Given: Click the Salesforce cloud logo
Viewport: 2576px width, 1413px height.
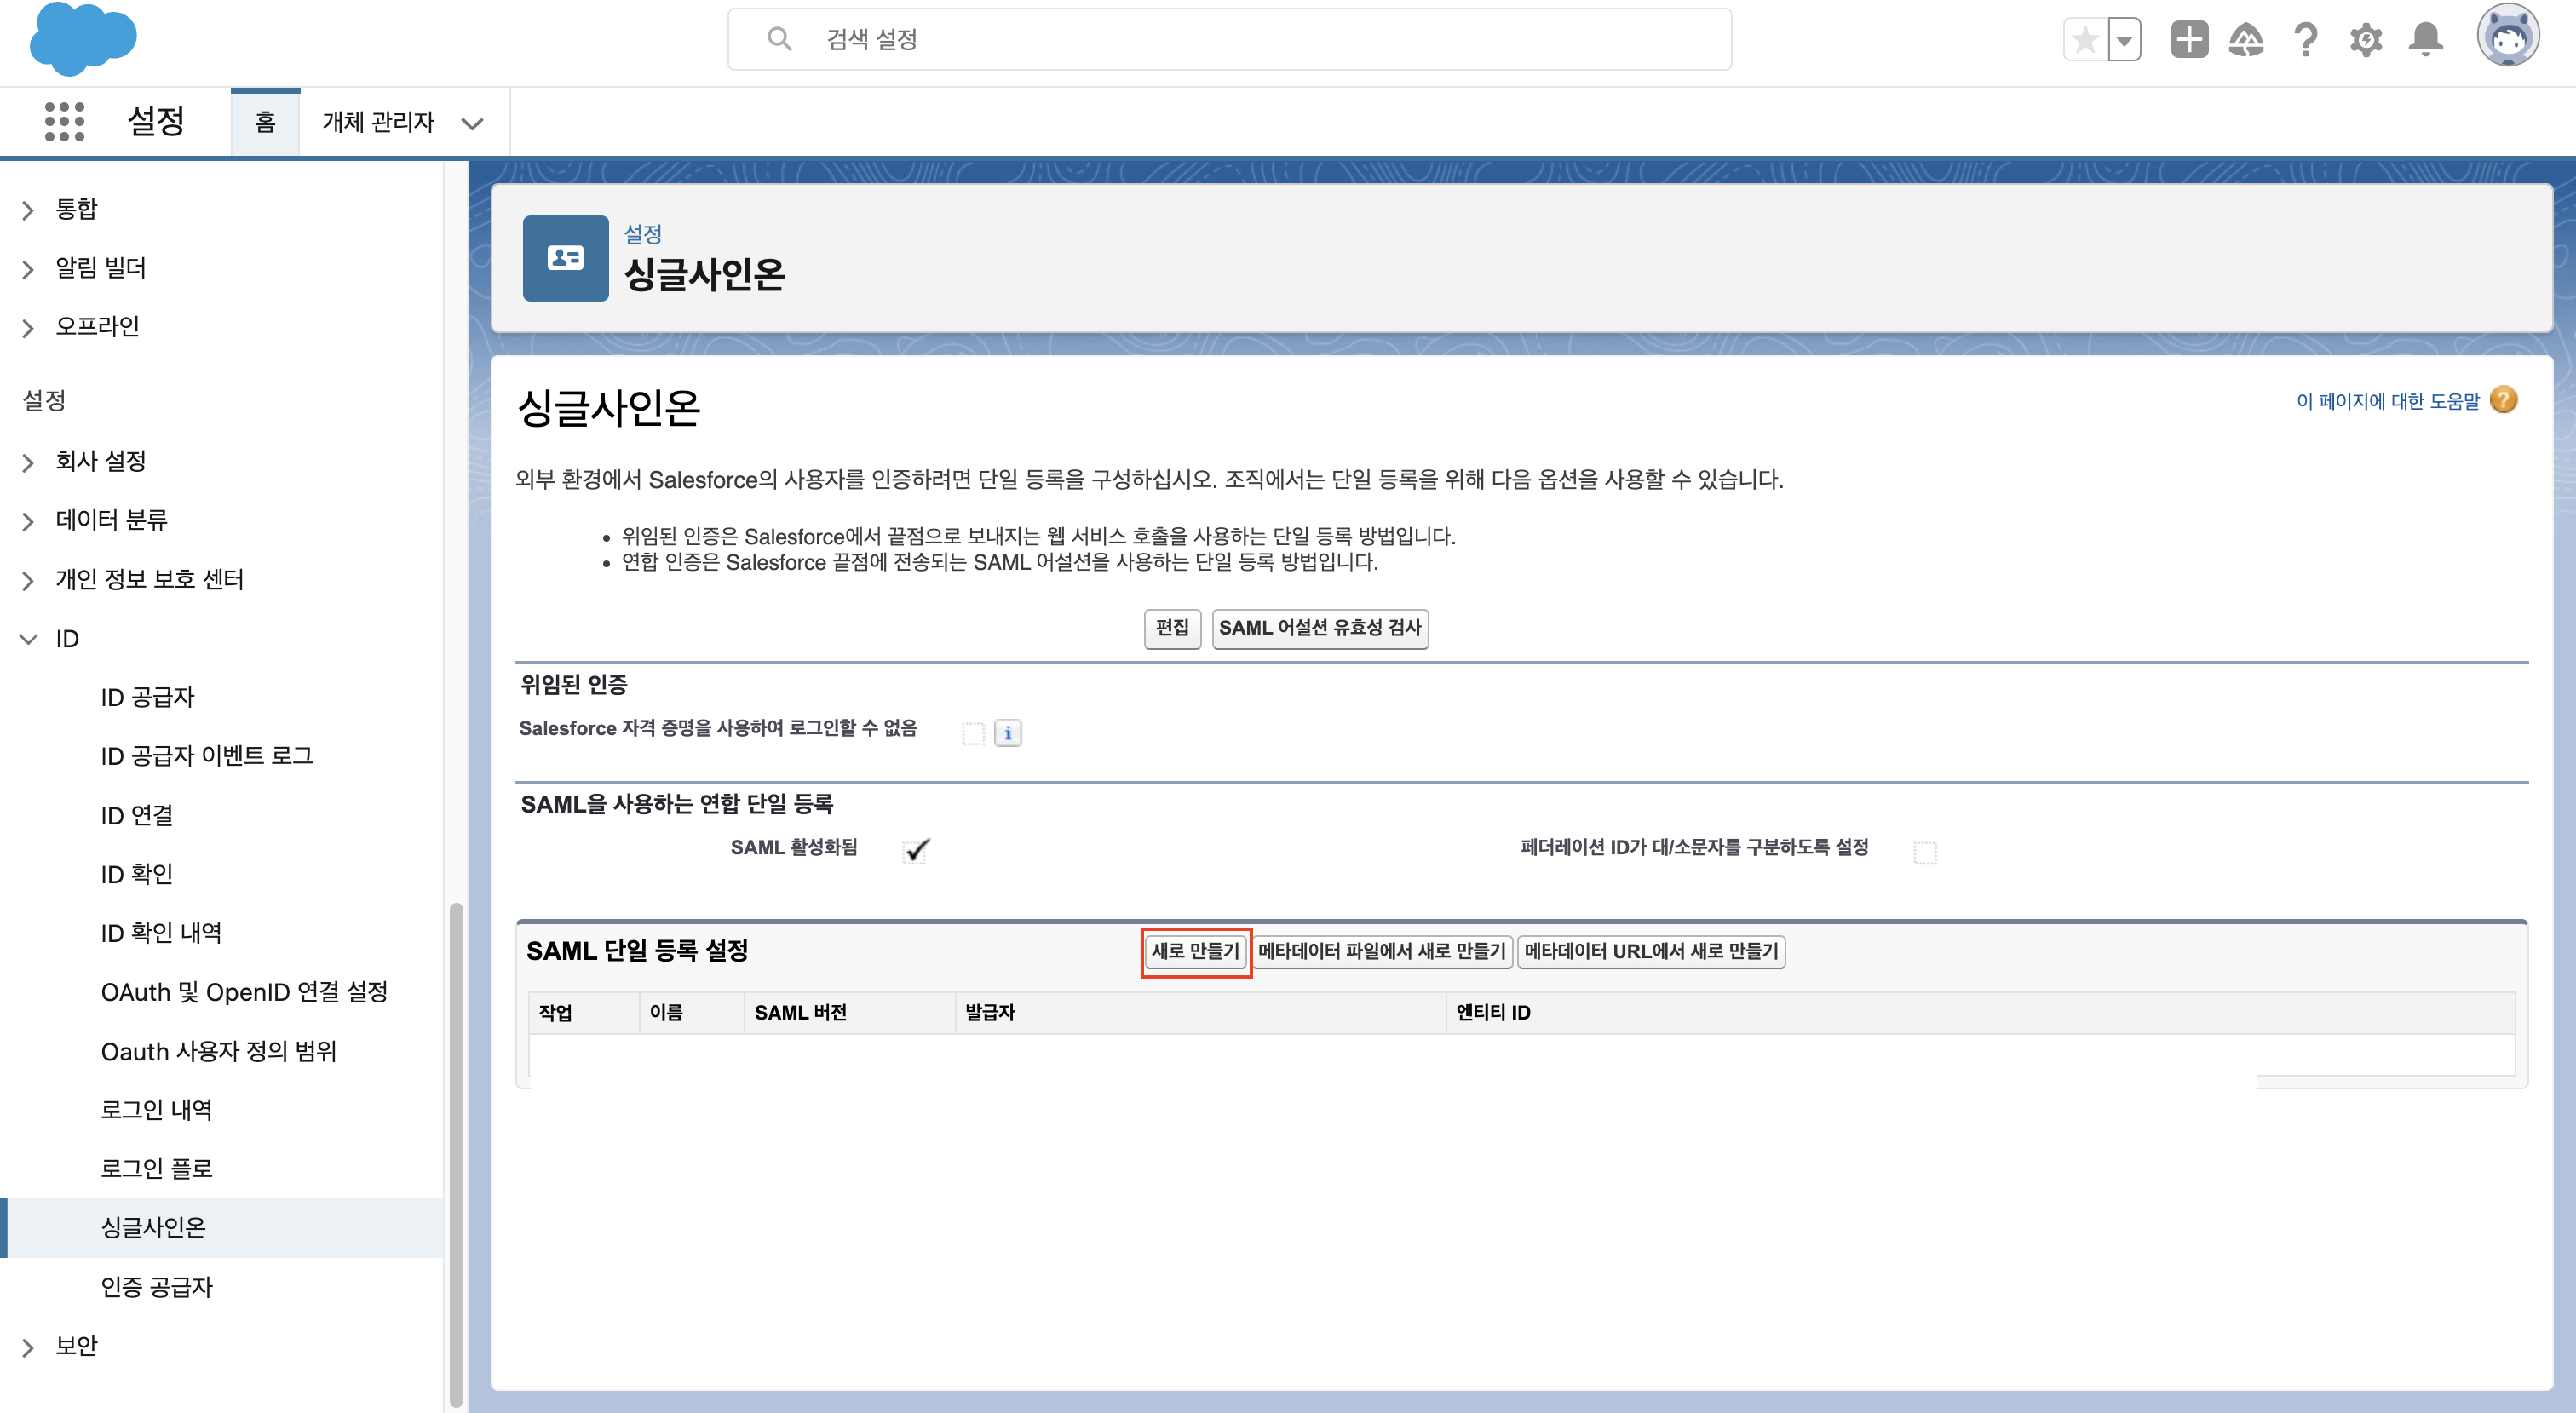Looking at the screenshot, I should pos(82,40).
